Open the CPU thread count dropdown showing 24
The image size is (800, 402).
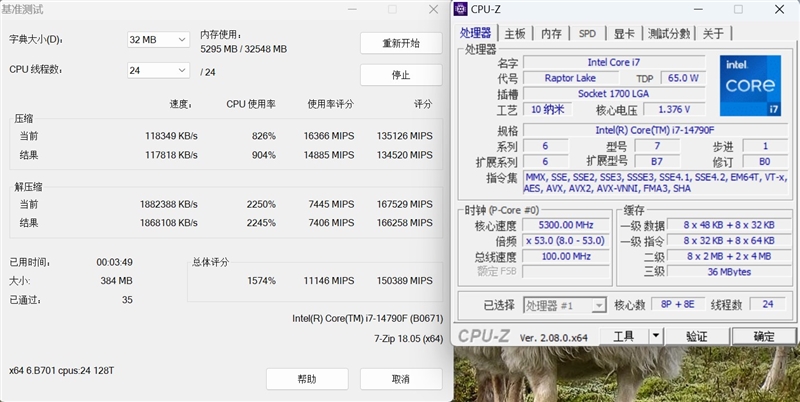[158, 70]
